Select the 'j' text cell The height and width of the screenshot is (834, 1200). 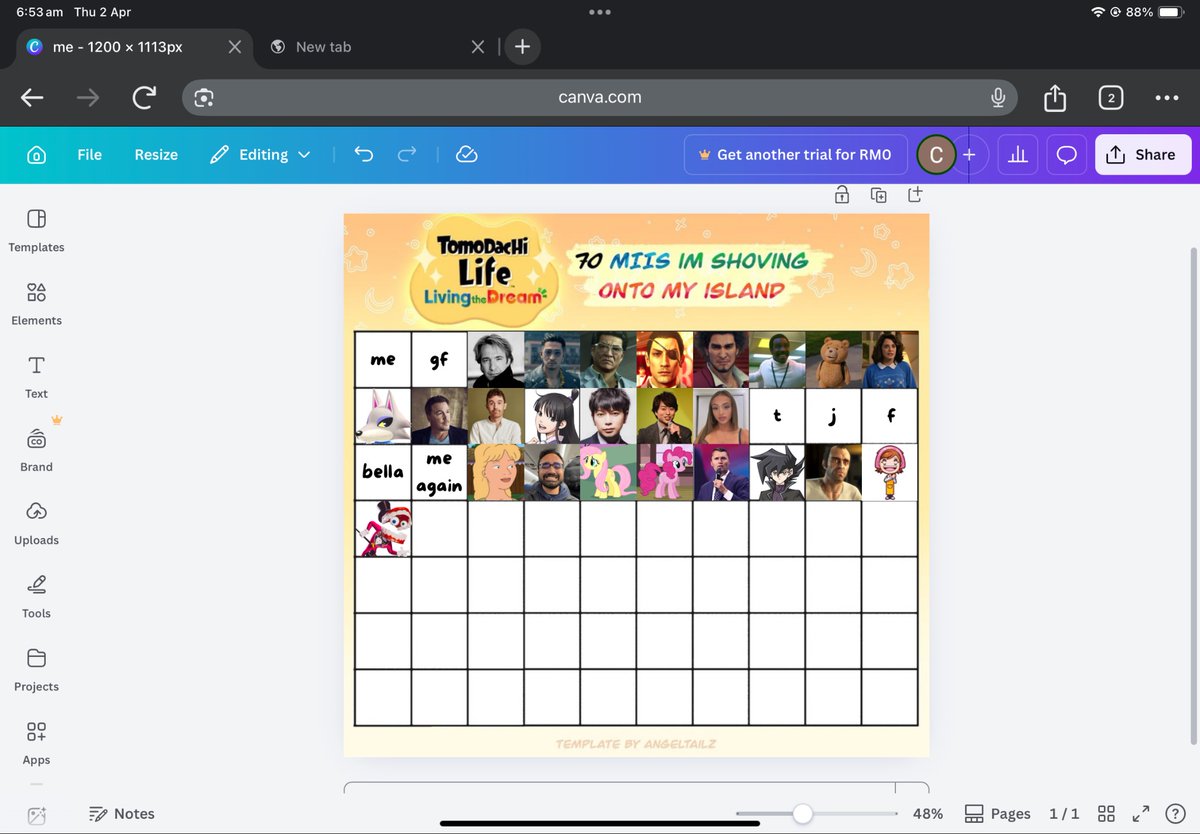click(x=833, y=416)
